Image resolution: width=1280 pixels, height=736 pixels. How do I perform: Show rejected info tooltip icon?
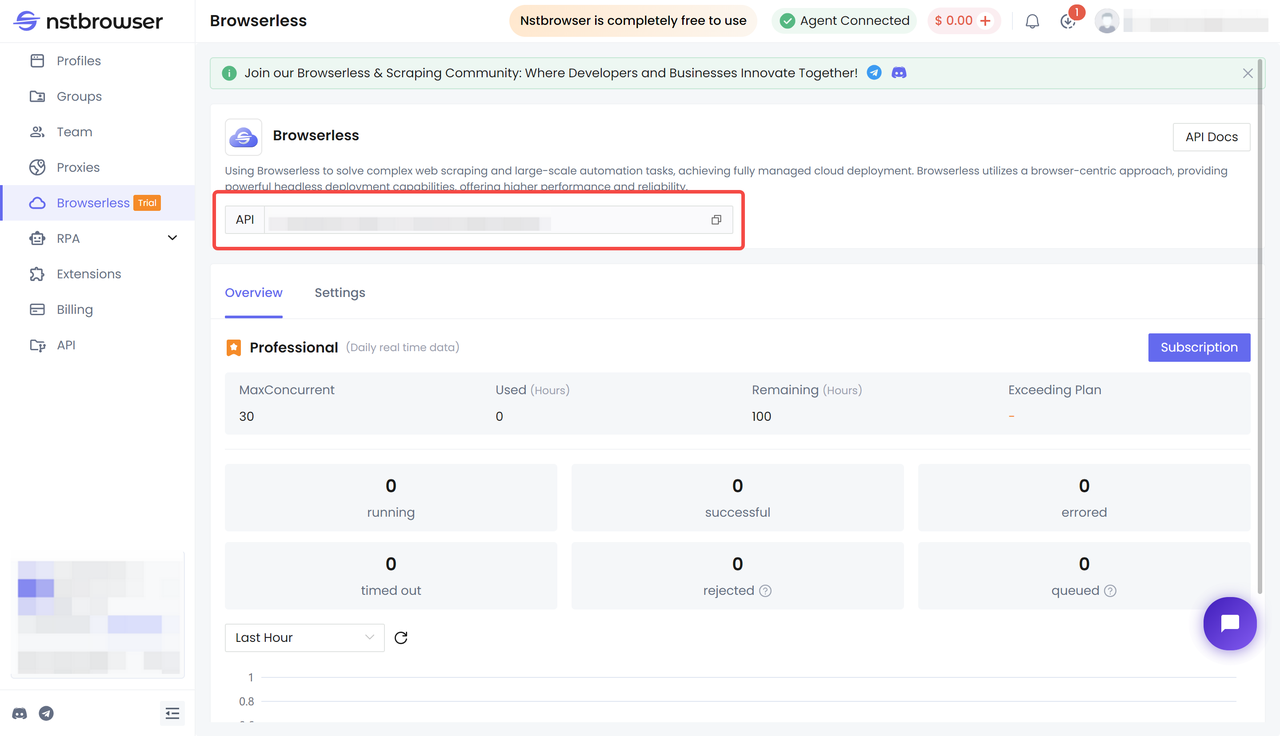pos(765,591)
